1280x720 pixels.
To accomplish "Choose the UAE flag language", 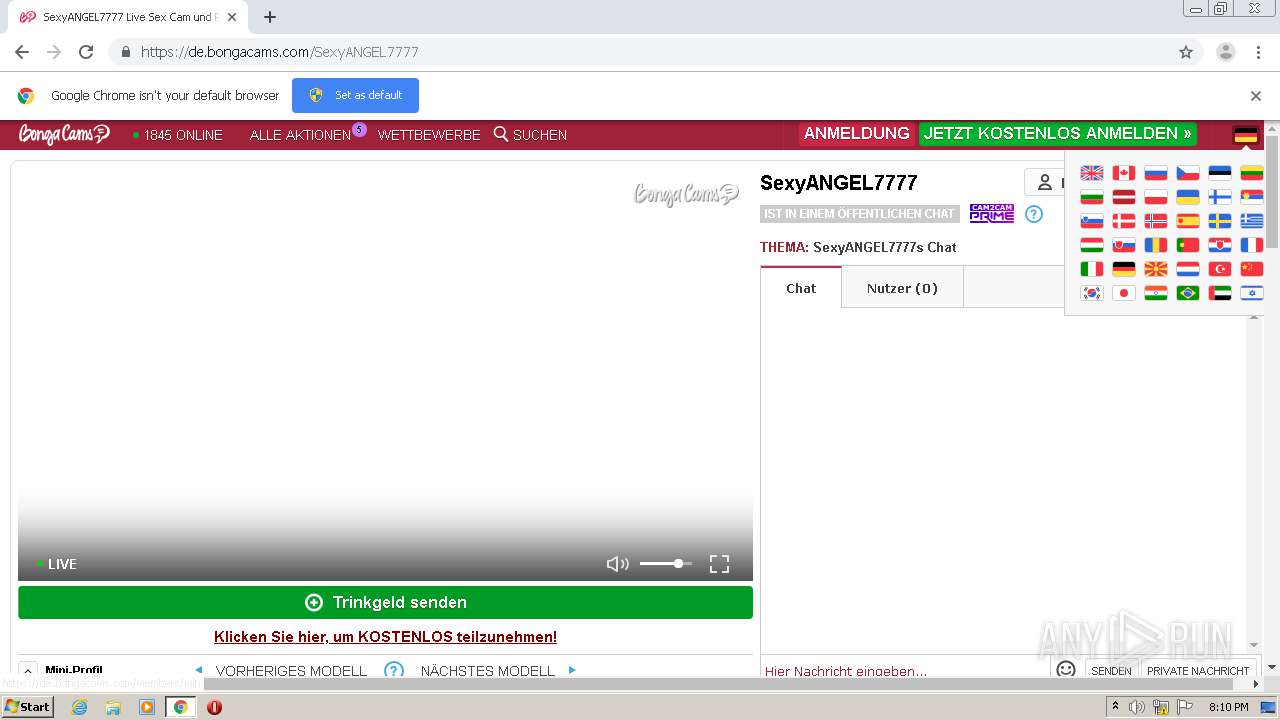I will [x=1220, y=293].
